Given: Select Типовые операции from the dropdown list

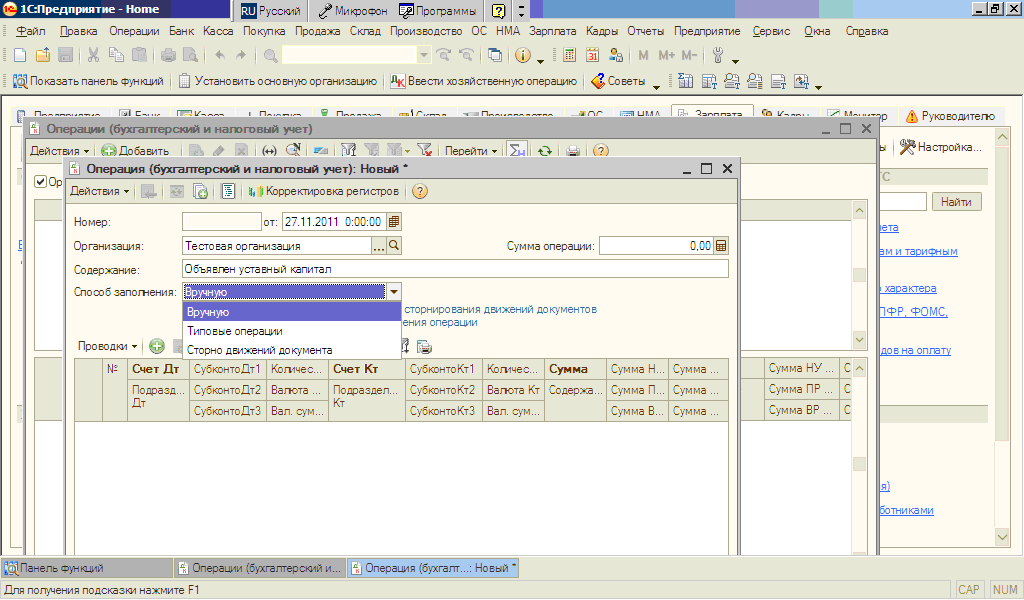Looking at the screenshot, I should coord(292,331).
